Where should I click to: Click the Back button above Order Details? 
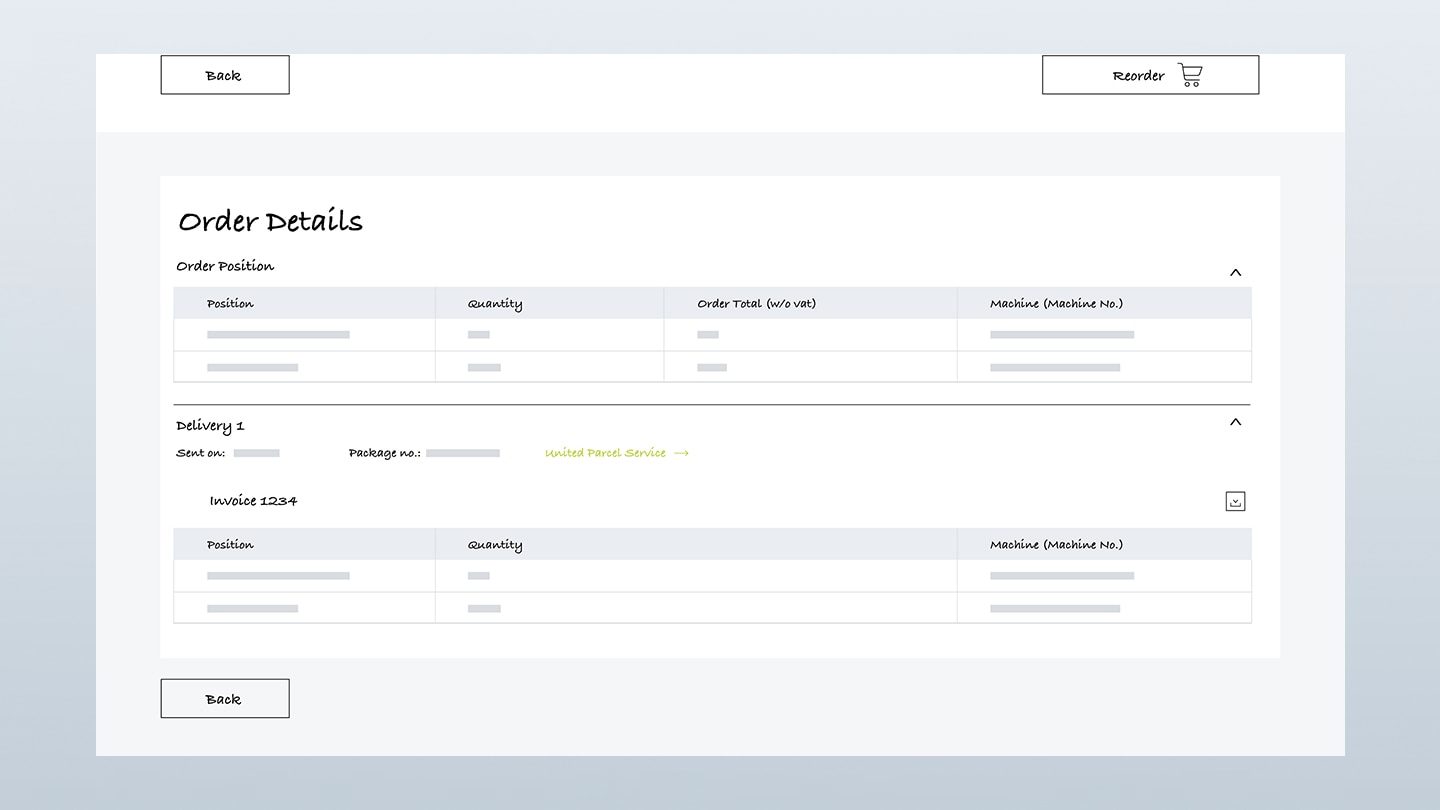[x=224, y=75]
